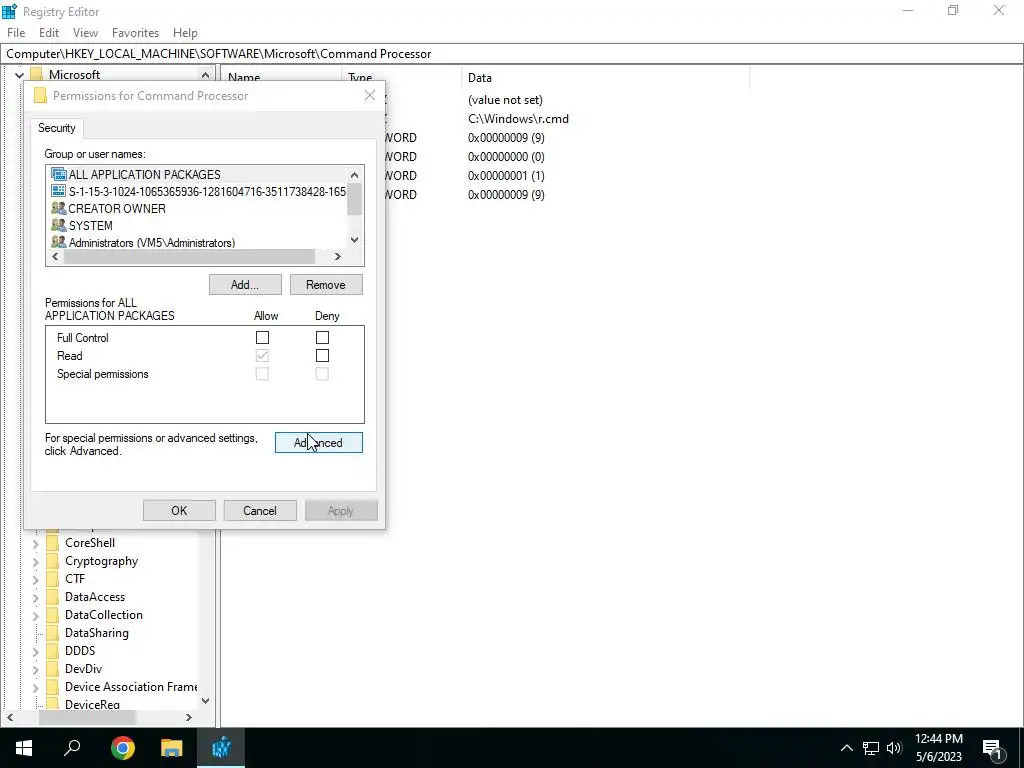Check Deny for Full Control
Image resolution: width=1024 pixels, height=768 pixels.
pyautogui.click(x=323, y=338)
